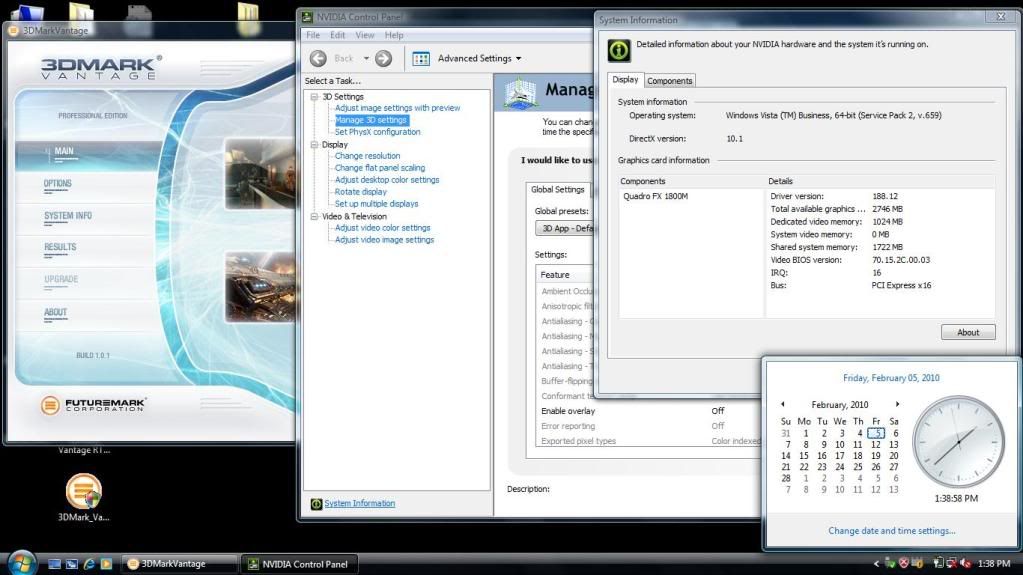Click the fourth quick launch icon
Screen dimensions: 1023x575
tap(106, 564)
